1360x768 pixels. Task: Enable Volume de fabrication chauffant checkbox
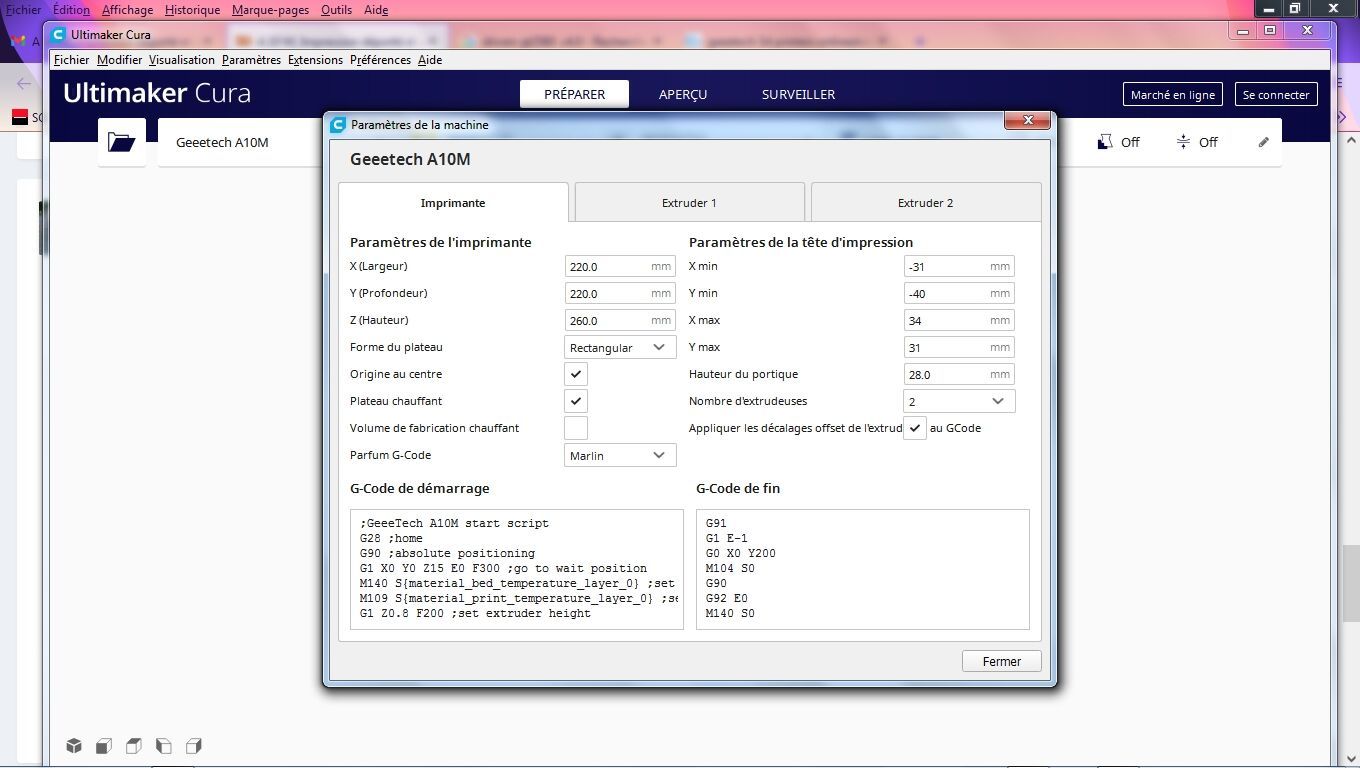coord(576,428)
